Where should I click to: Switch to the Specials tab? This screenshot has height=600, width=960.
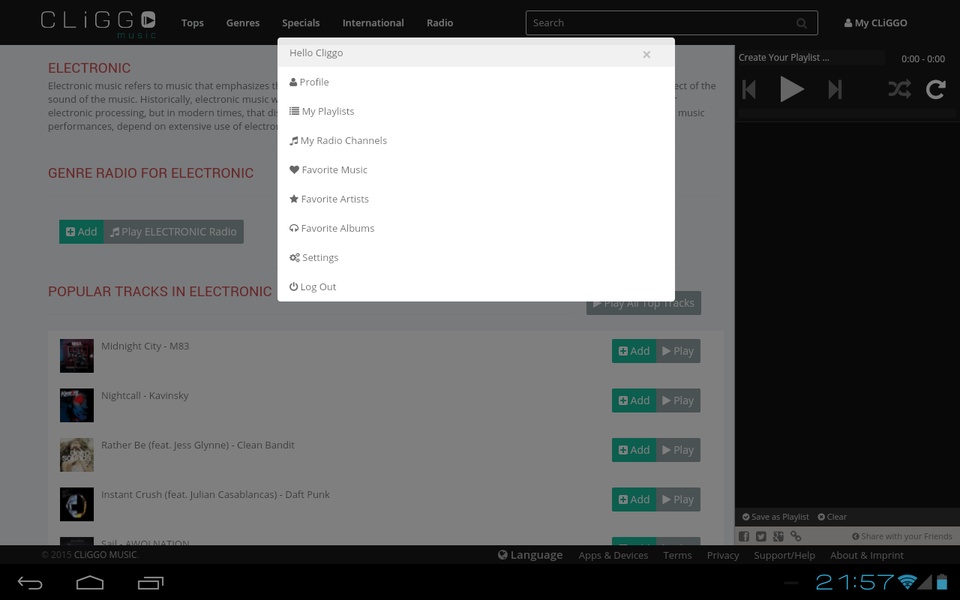[x=301, y=23]
